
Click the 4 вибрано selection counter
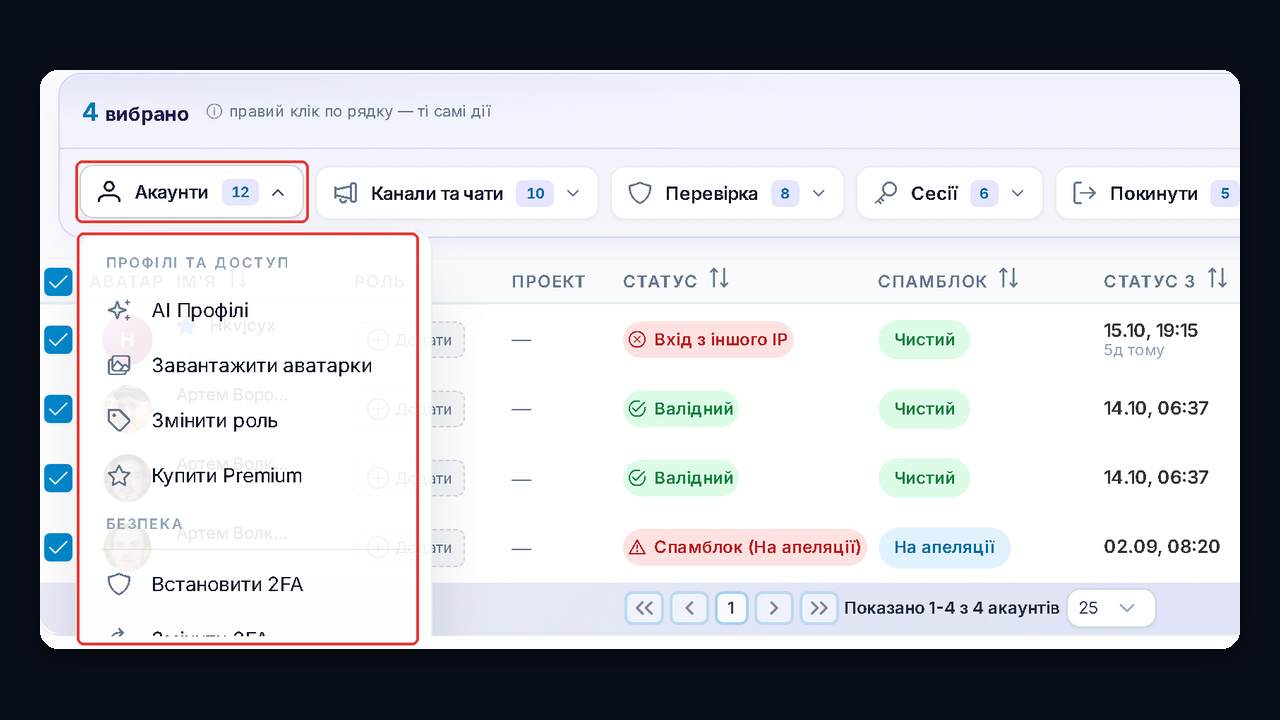coord(136,113)
